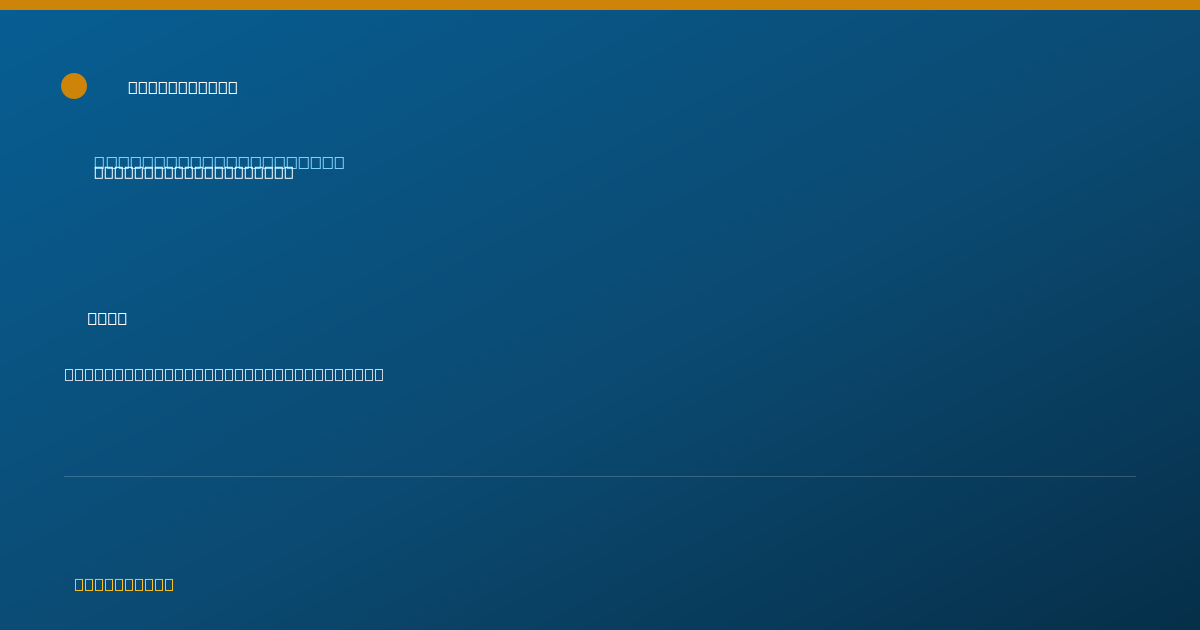Click the orange bar at the top edge
1200x630 pixels.
pos(600,5)
